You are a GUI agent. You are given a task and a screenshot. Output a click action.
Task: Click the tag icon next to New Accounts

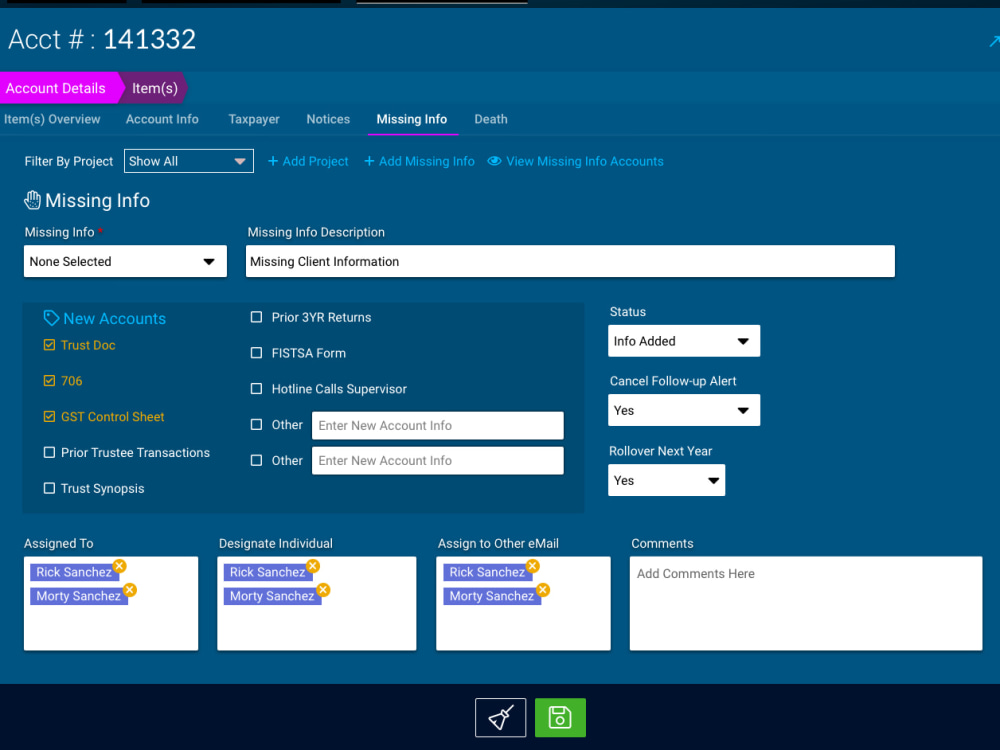[51, 318]
